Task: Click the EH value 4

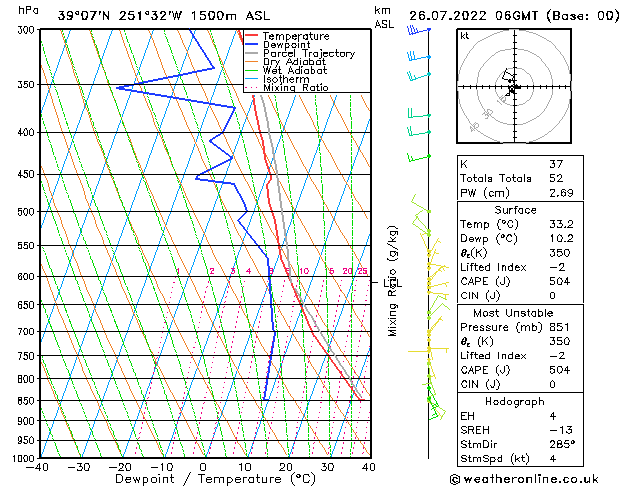Action: tap(553, 416)
